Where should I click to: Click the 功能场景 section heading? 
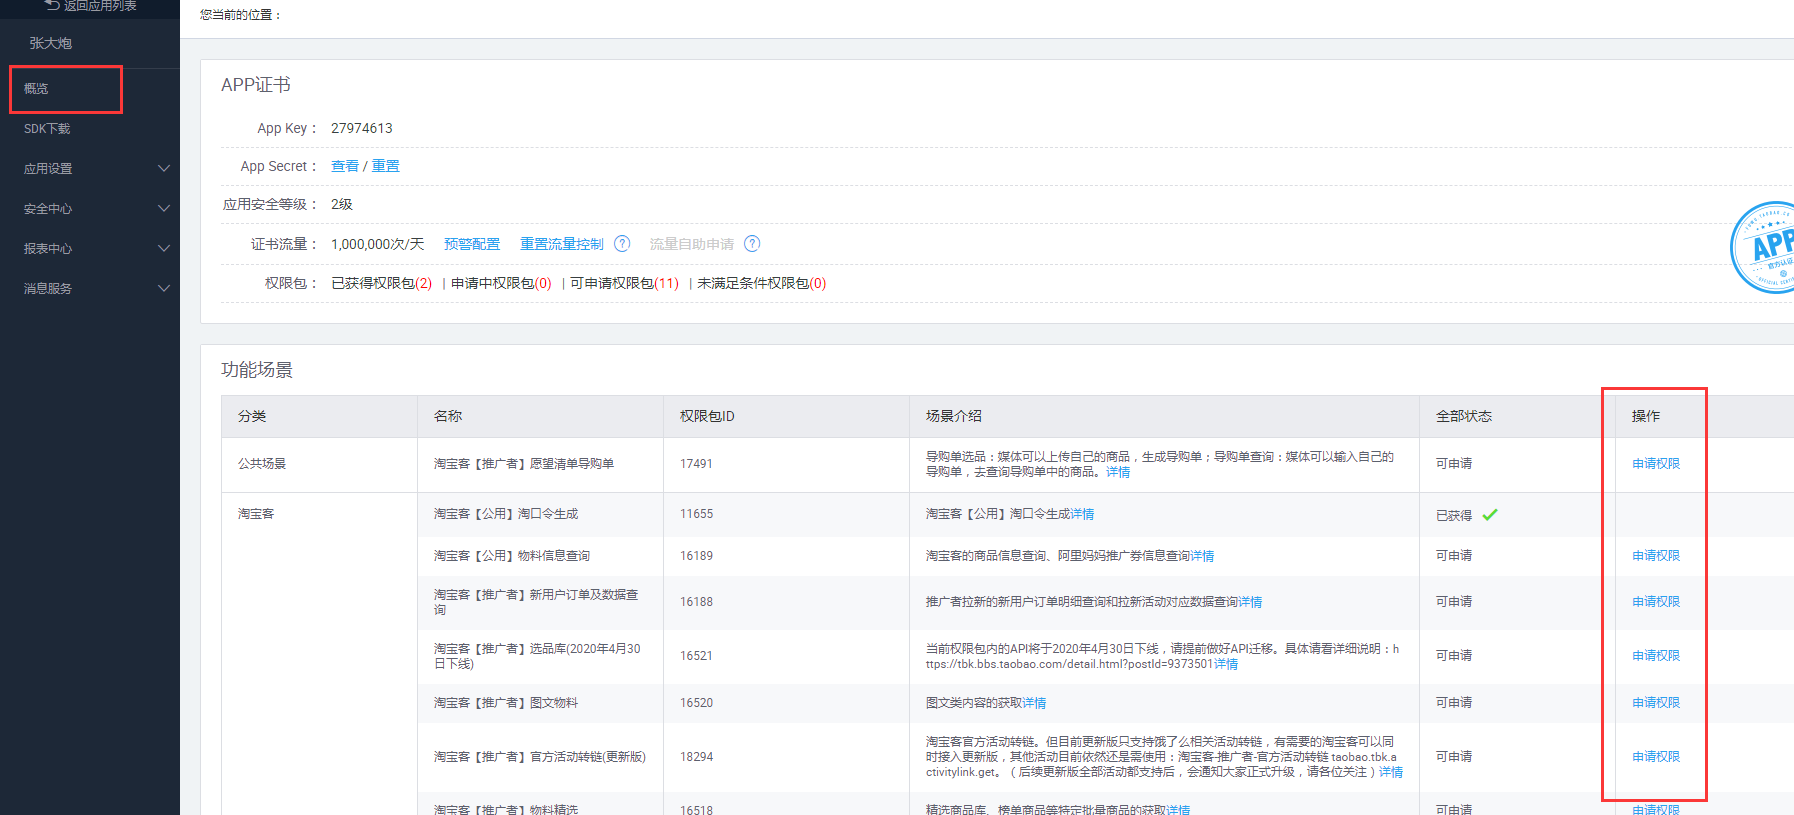click(257, 370)
